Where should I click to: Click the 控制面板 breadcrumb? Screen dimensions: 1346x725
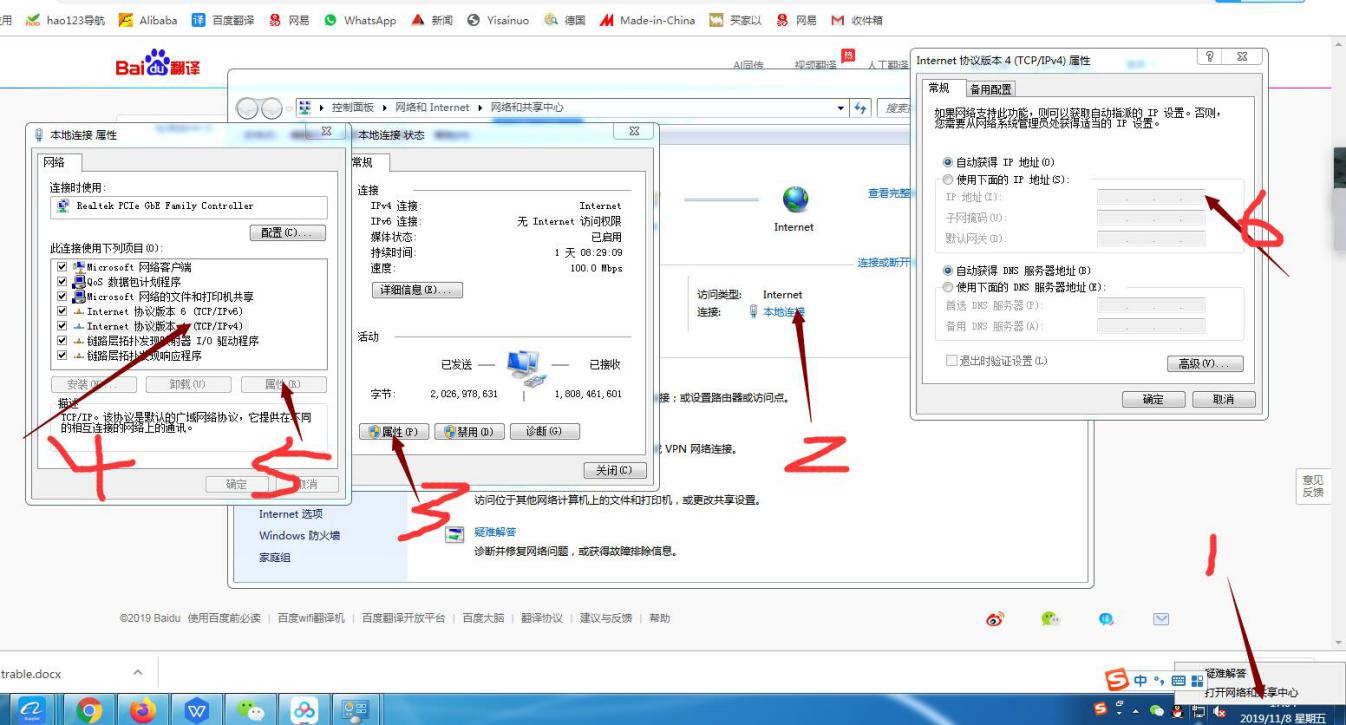pos(353,107)
